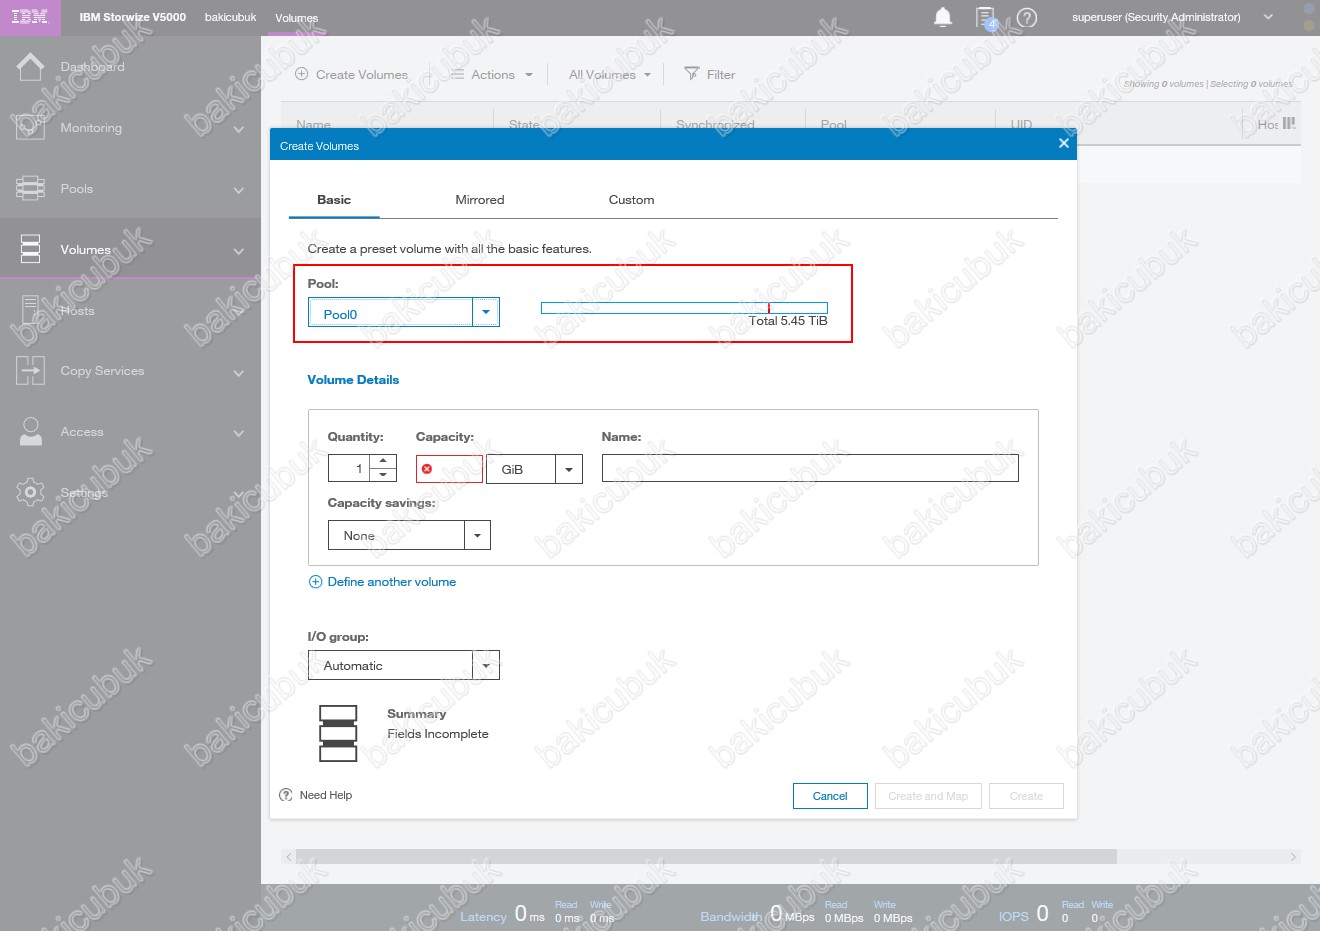Click the Copy Services sidebar icon
The image size is (1320, 931).
tap(30, 370)
